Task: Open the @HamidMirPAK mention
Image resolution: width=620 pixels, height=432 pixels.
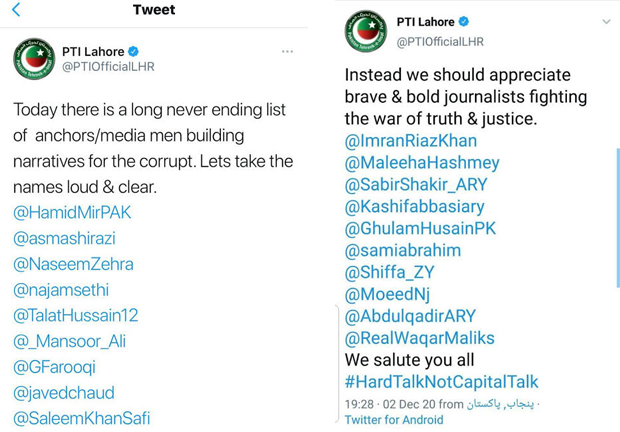Action: (72, 213)
